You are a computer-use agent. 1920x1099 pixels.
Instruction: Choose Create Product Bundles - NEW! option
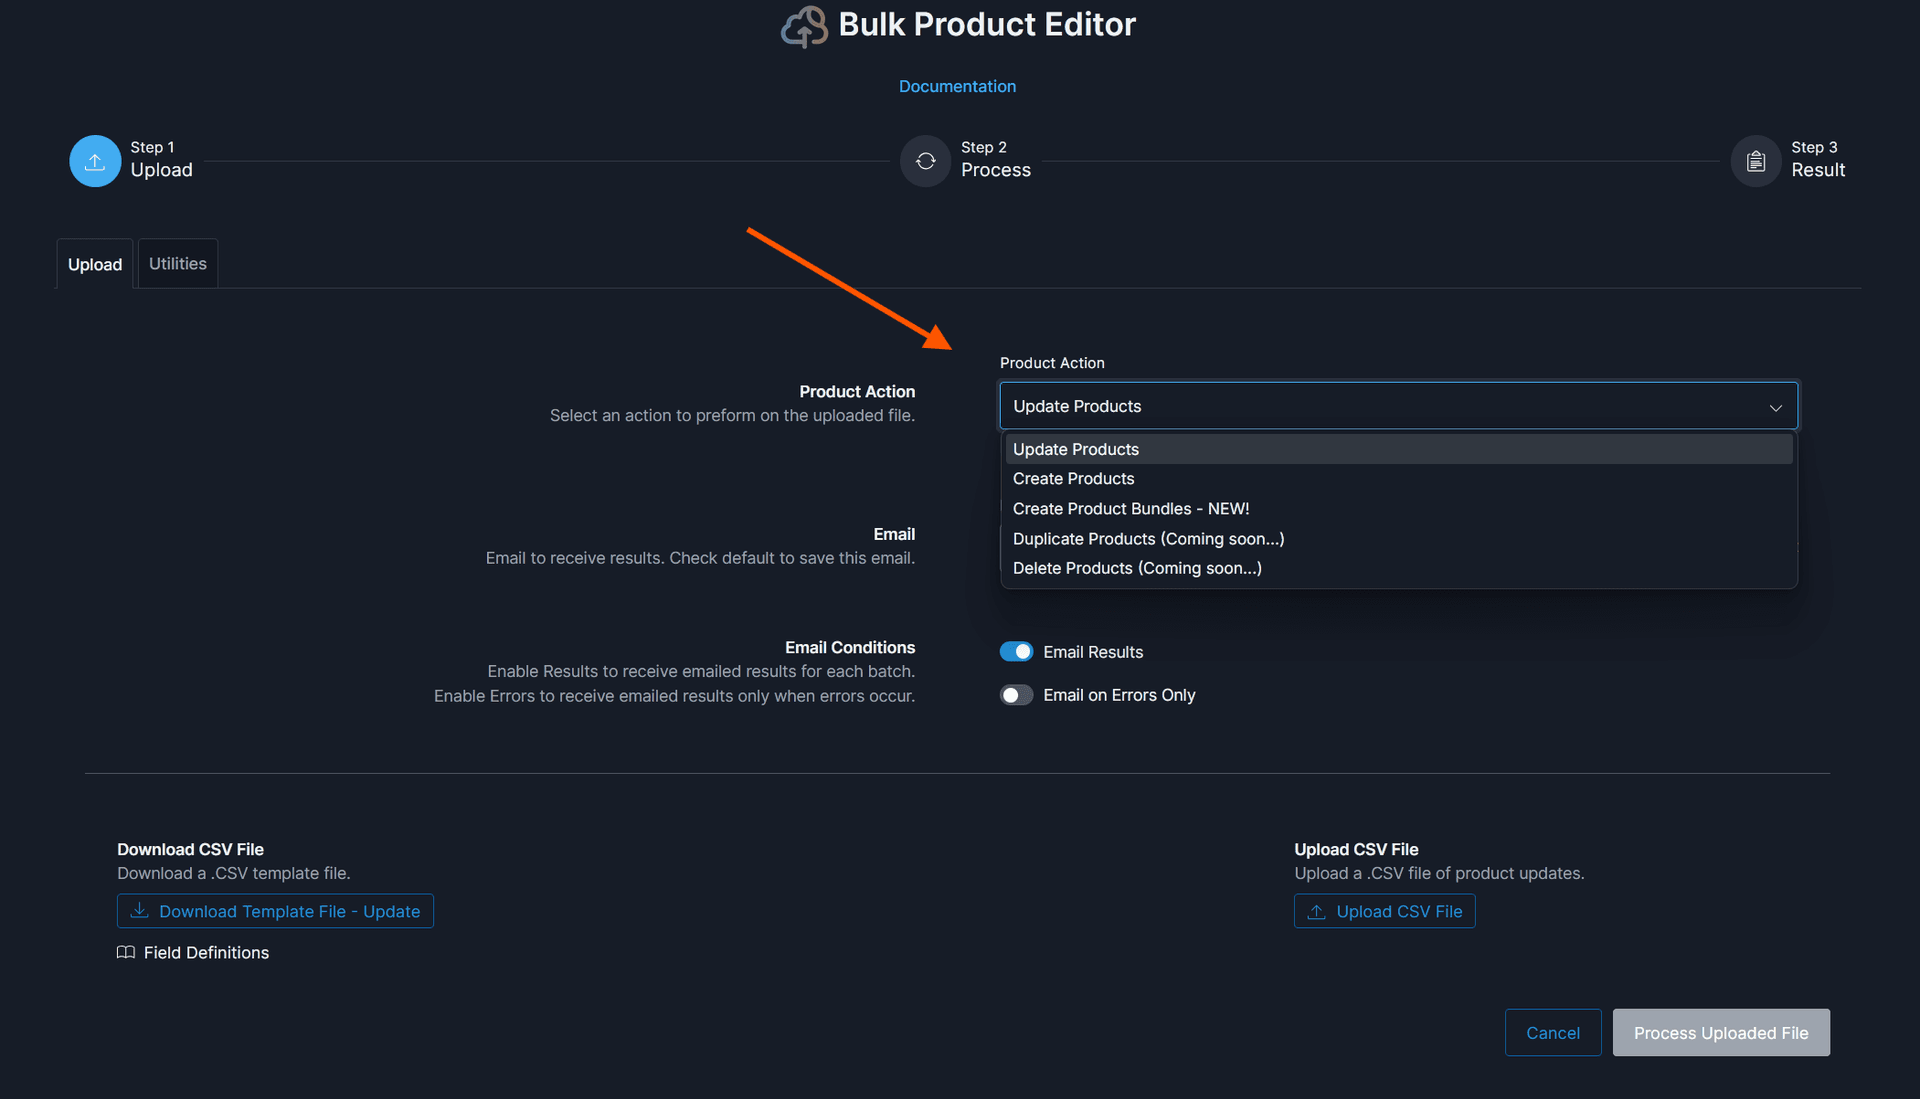tap(1131, 508)
